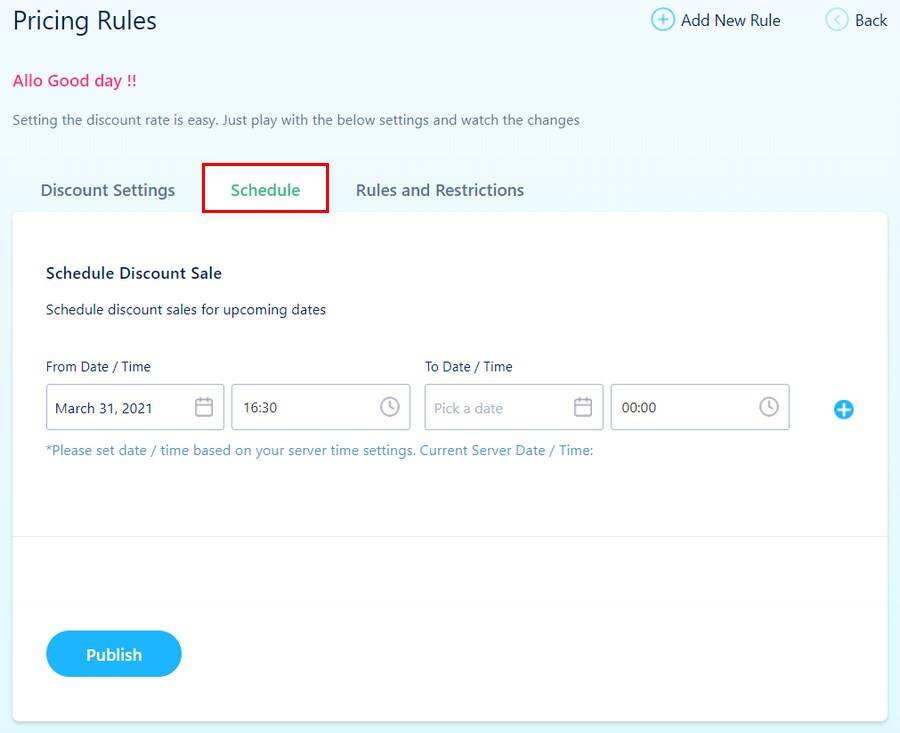
Task: Click the To Time clock icon
Action: tap(768, 407)
